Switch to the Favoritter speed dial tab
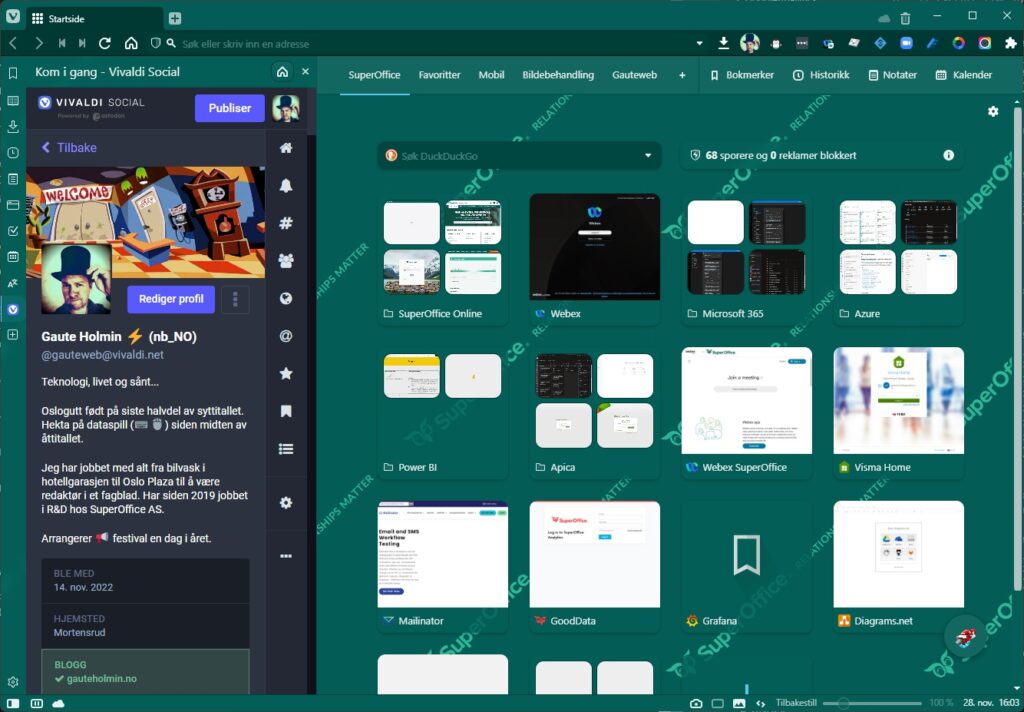 click(440, 75)
